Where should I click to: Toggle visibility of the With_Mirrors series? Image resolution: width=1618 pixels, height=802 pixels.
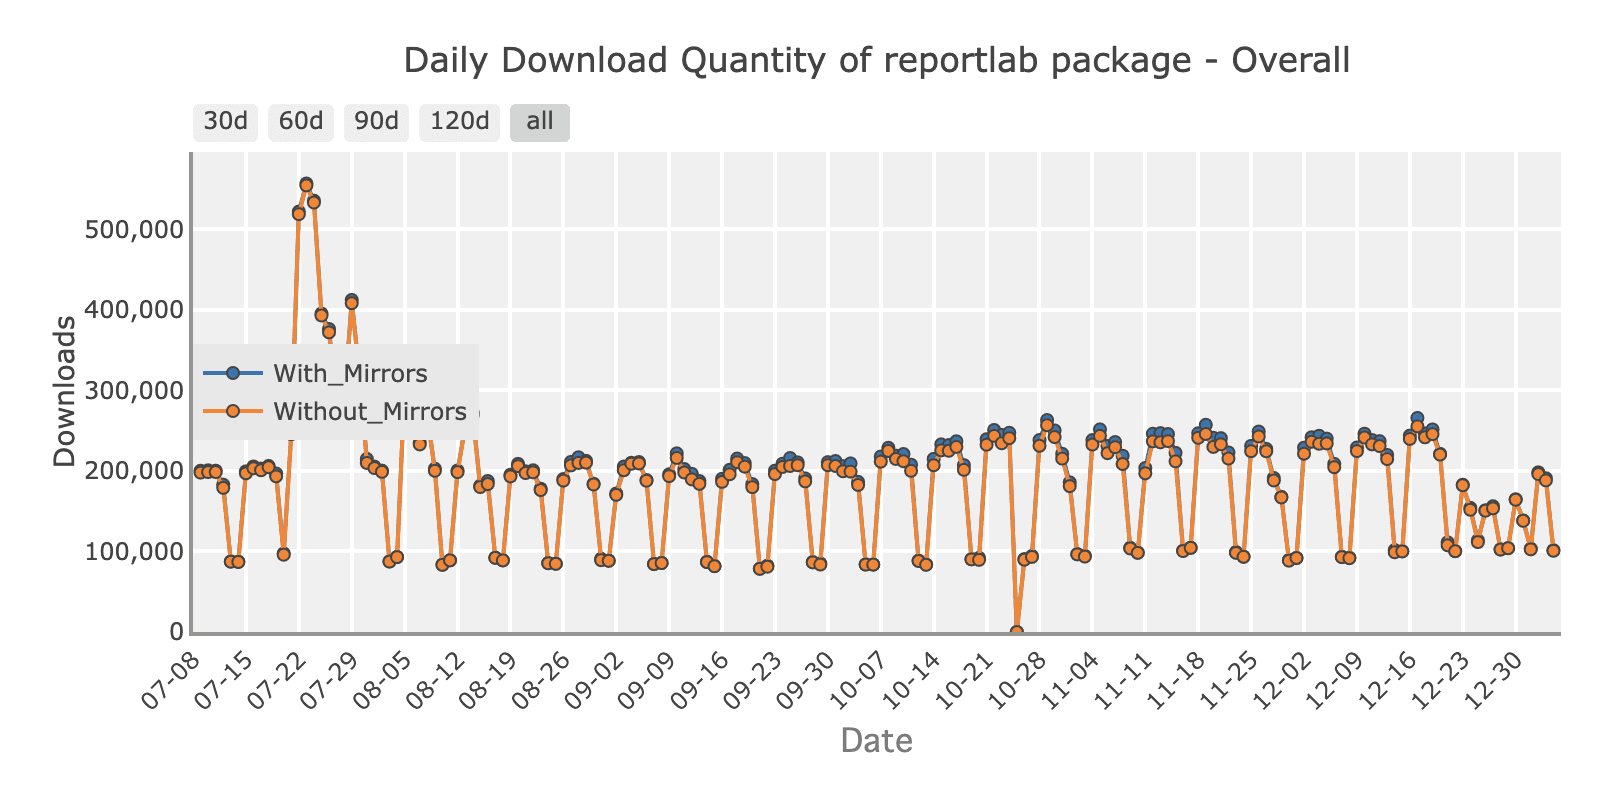[x=348, y=373]
